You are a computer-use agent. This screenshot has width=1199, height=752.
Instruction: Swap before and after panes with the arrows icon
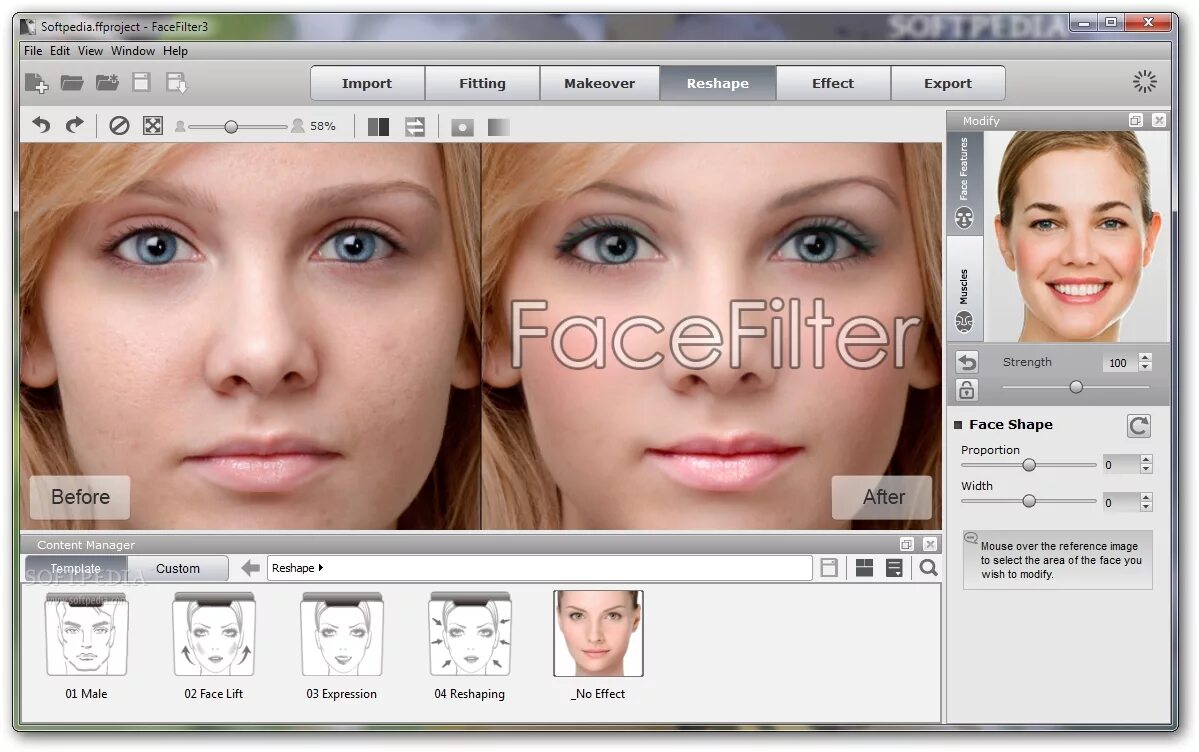click(414, 126)
